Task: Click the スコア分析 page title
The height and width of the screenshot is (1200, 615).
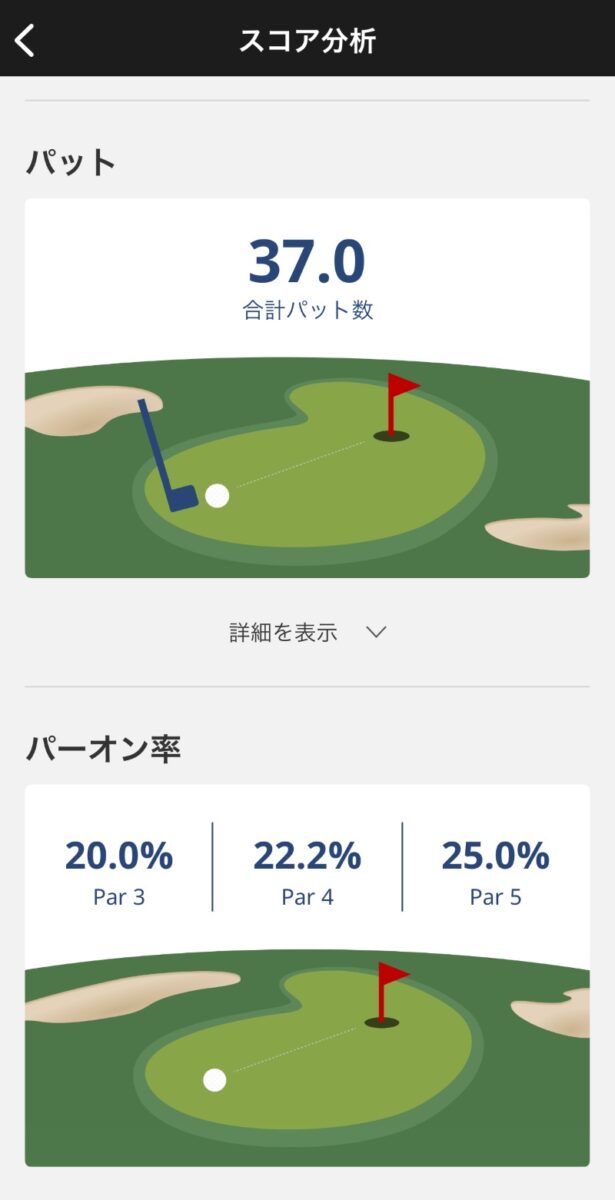Action: [307, 40]
